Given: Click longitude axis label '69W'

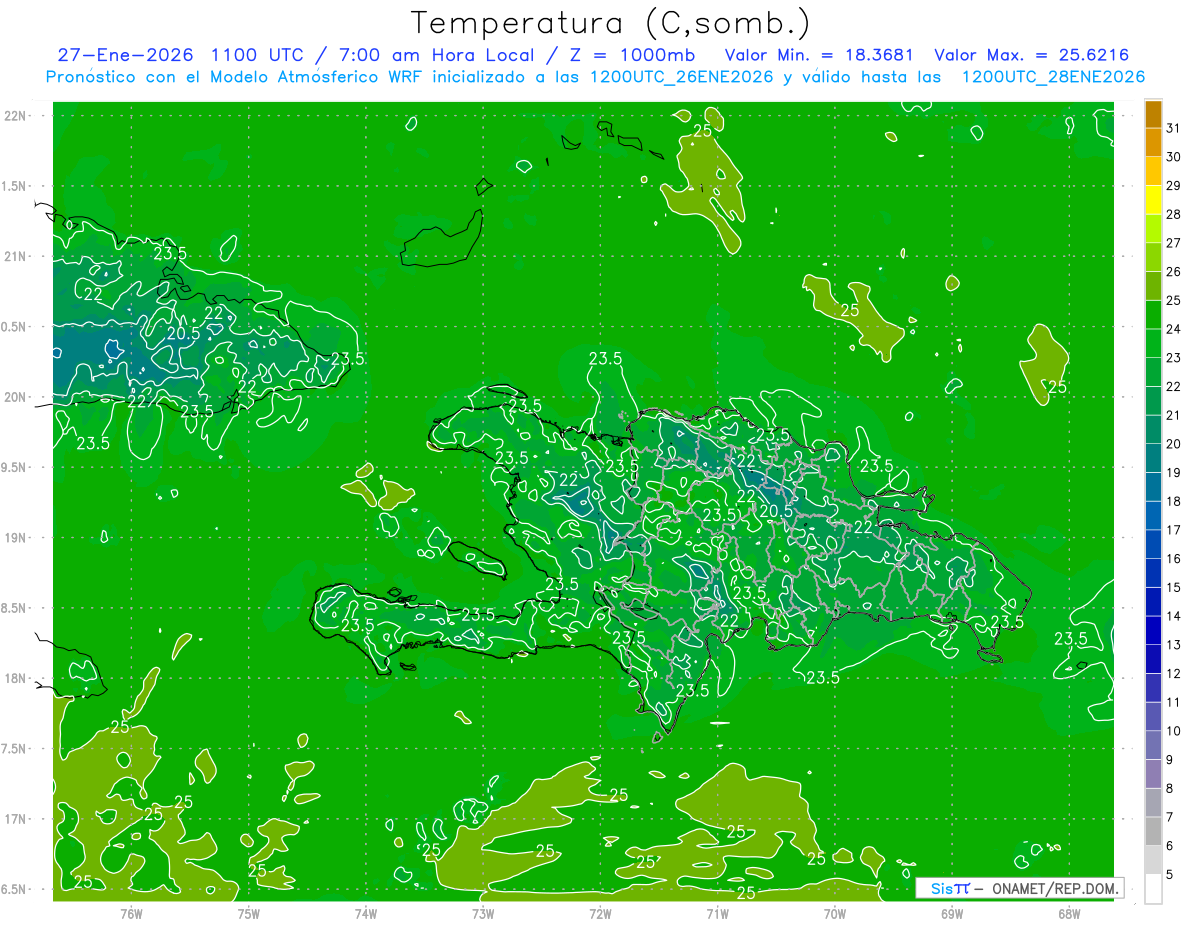Looking at the screenshot, I should click(952, 913).
